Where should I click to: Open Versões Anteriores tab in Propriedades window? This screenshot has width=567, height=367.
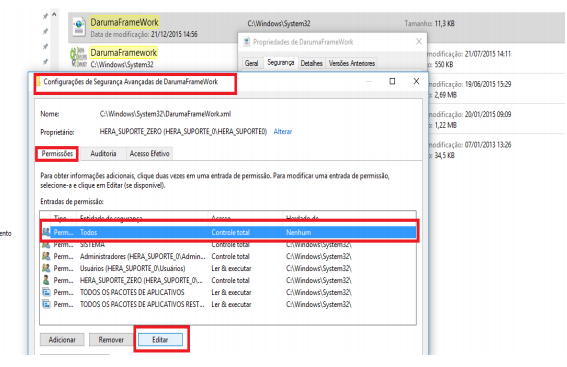pos(351,63)
